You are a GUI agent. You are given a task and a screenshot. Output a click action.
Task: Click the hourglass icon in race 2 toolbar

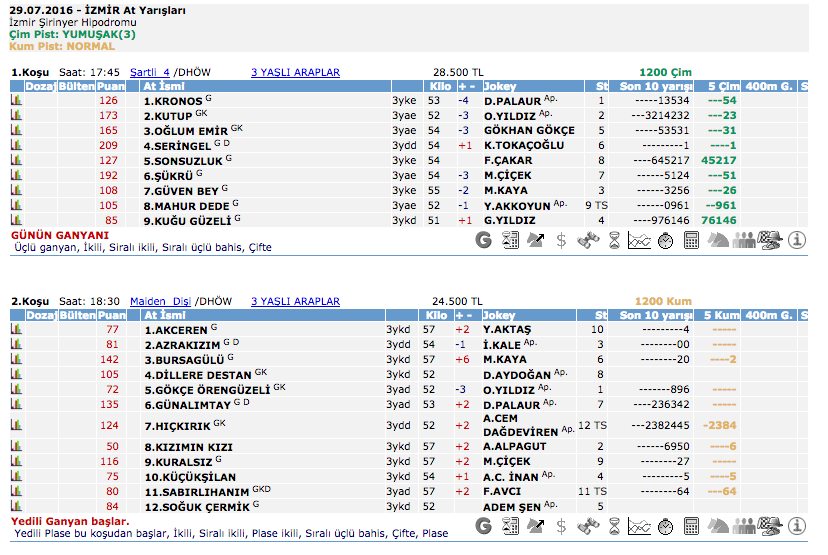tap(614, 526)
